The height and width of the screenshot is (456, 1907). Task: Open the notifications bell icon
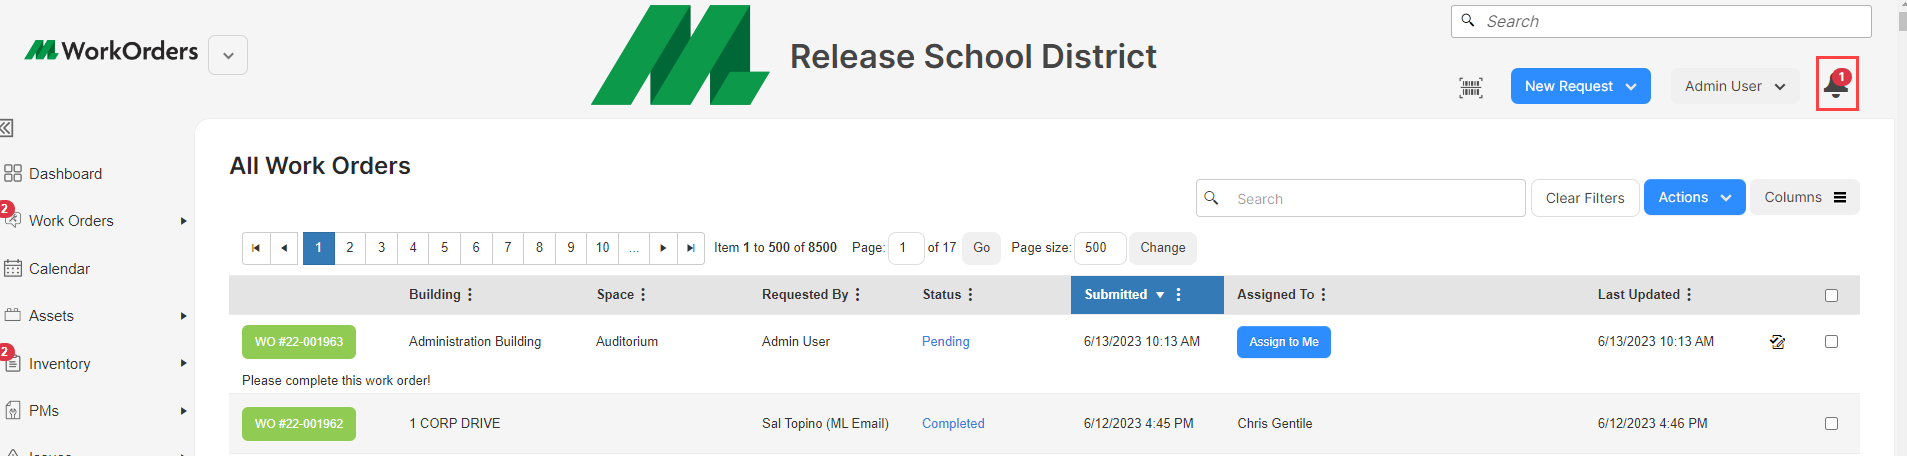tap(1836, 85)
